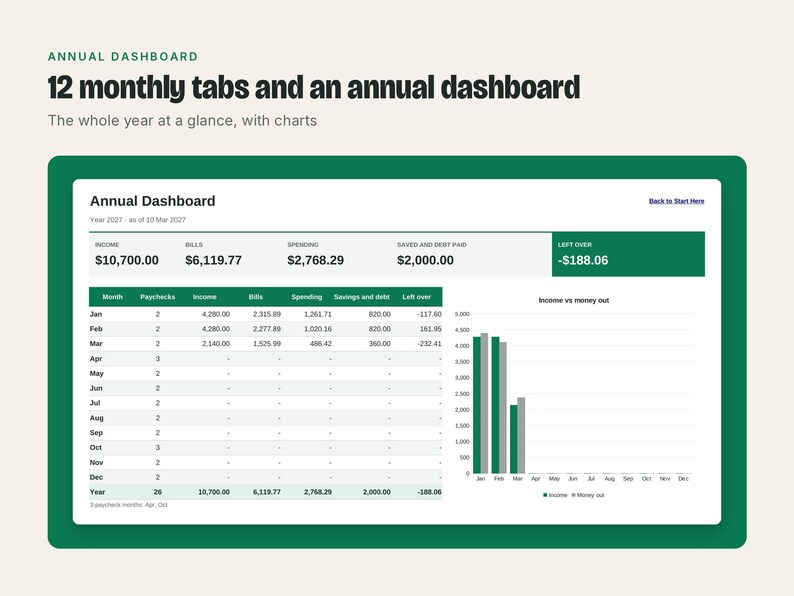The height and width of the screenshot is (596, 794).
Task: Click the Left over -$188.06 card
Action: point(628,254)
